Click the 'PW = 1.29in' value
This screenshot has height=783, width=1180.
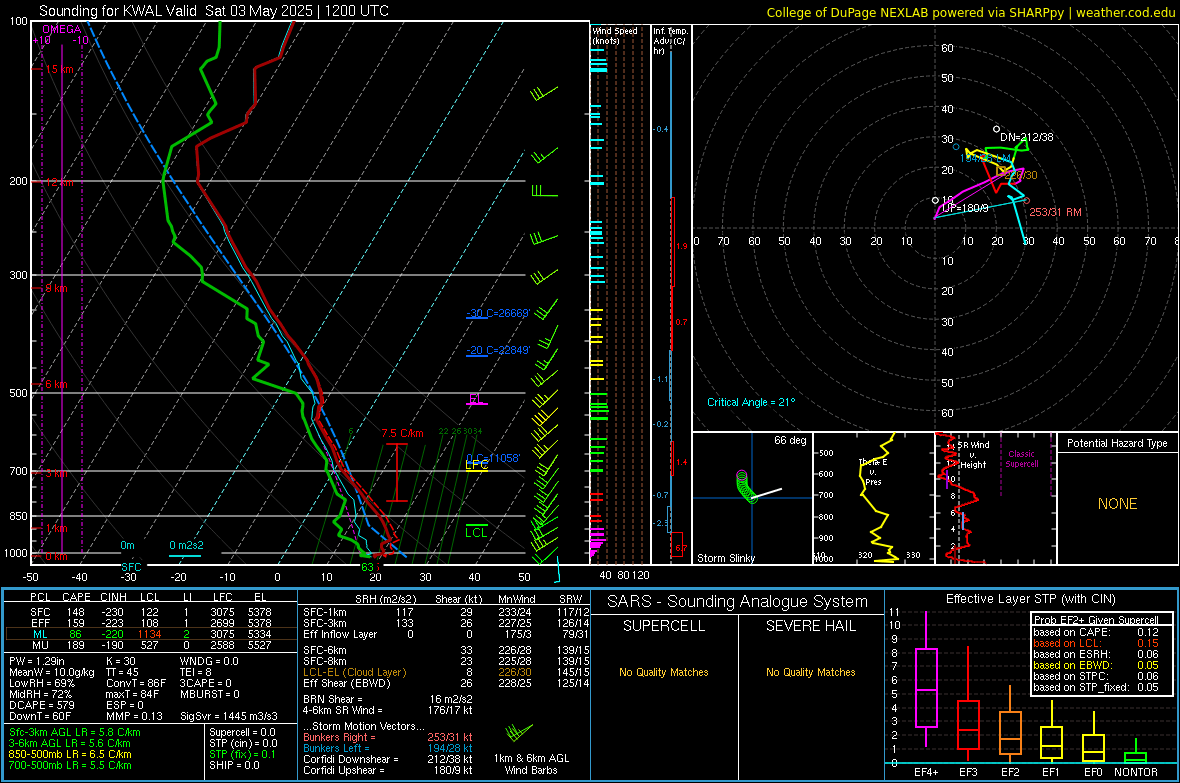37,661
